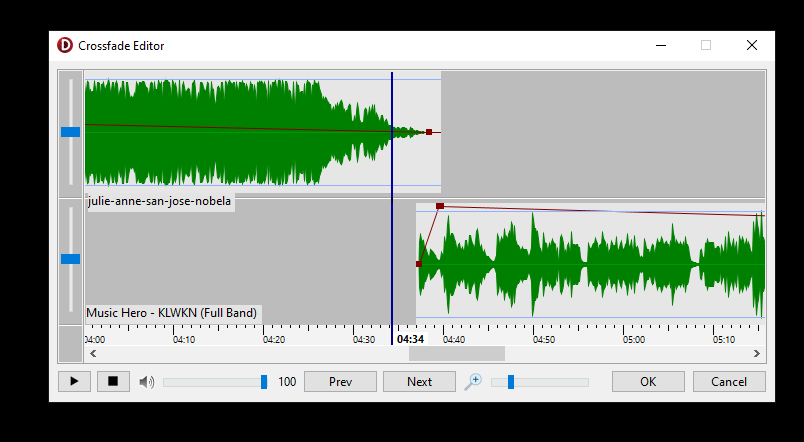Click the Music Hero track waveform
804x442 pixels.
pos(590,264)
